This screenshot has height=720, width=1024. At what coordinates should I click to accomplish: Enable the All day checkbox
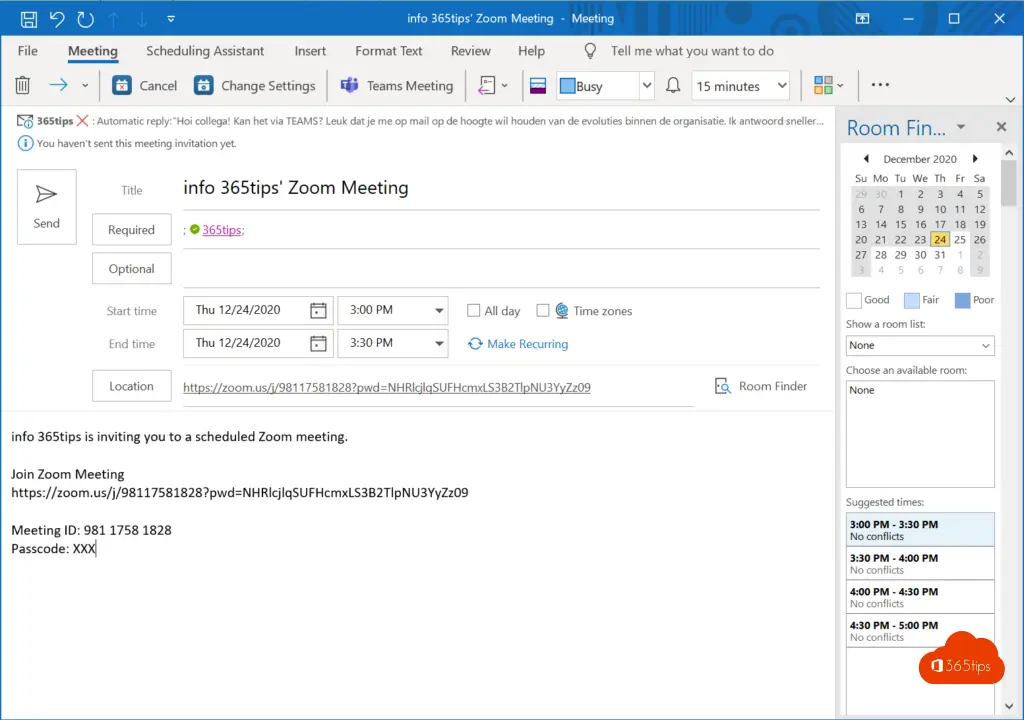[x=474, y=311]
